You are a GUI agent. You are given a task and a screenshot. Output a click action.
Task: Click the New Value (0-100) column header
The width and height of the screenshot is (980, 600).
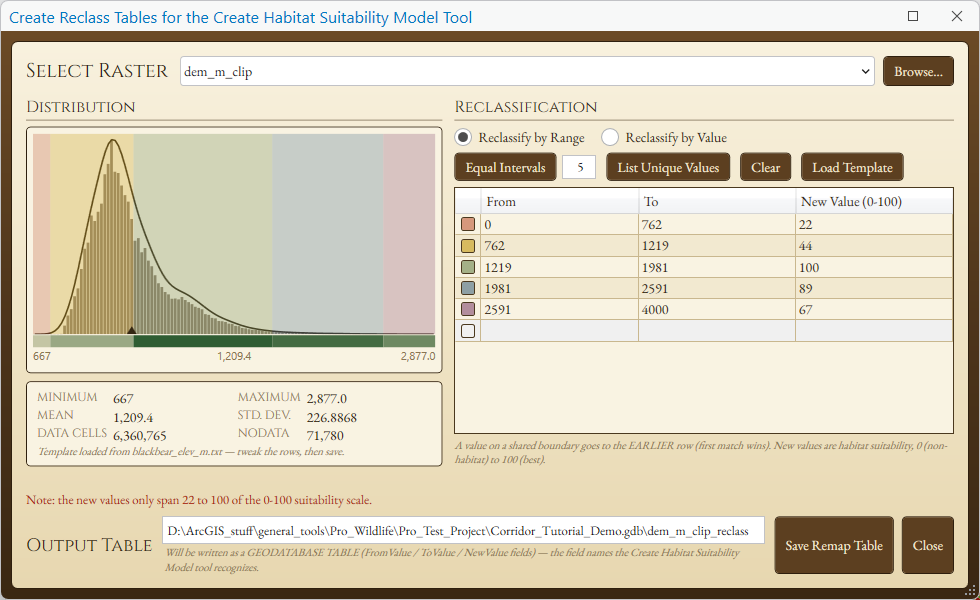pos(874,202)
